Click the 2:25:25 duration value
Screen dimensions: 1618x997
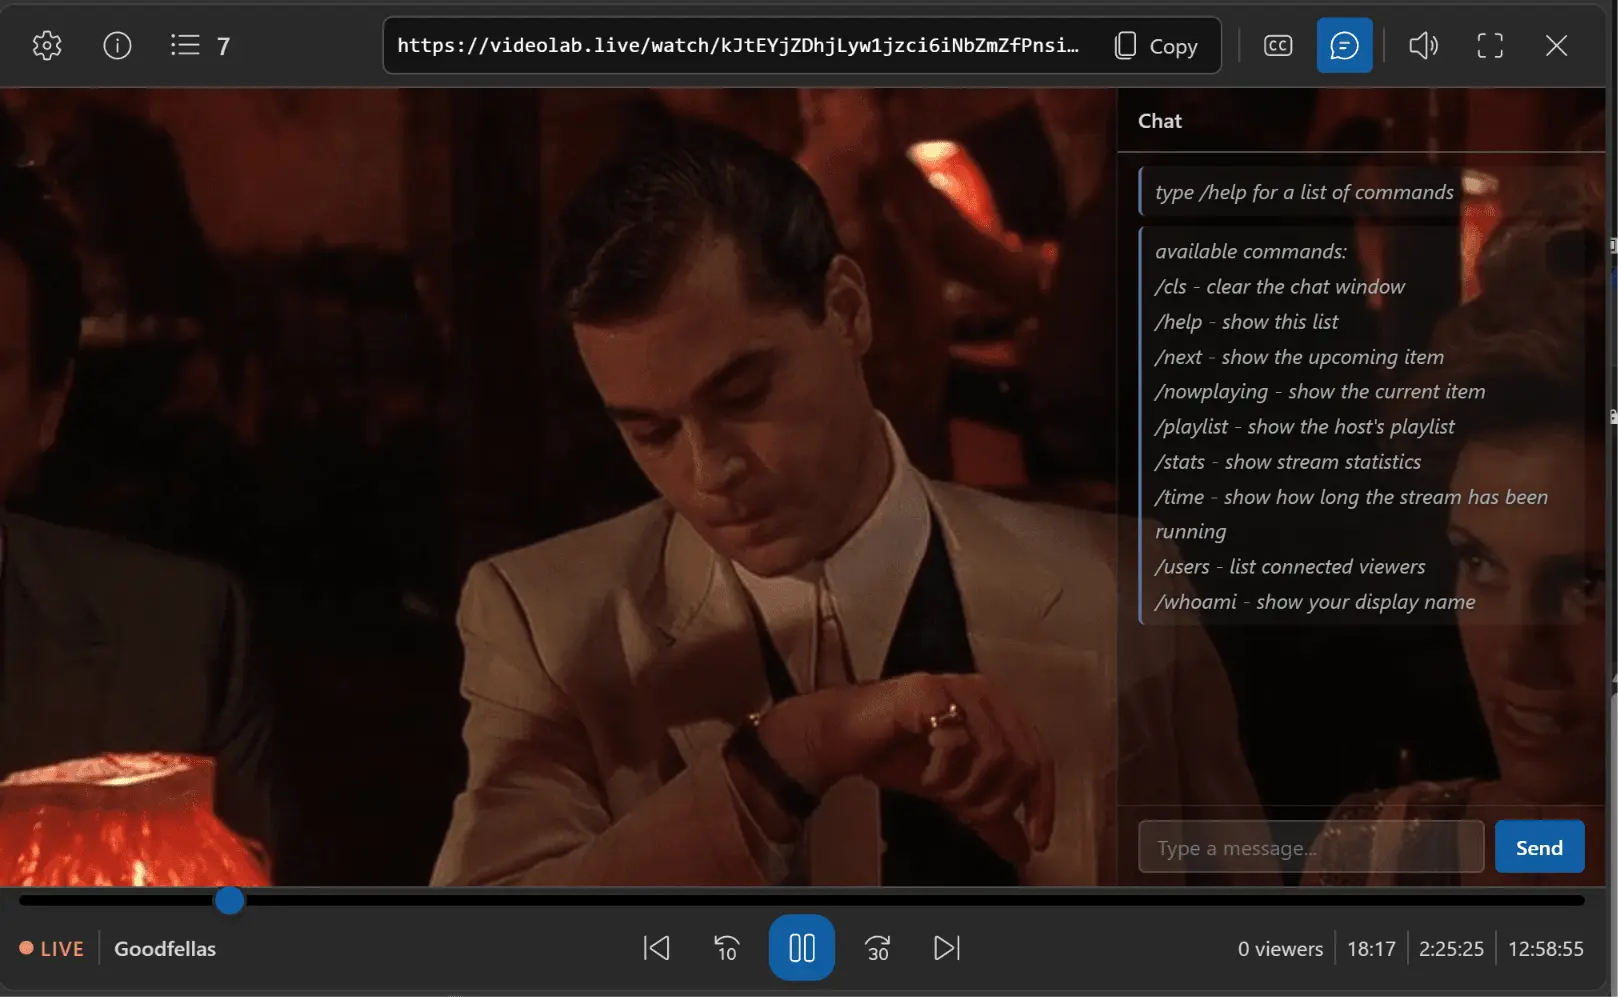tap(1451, 949)
